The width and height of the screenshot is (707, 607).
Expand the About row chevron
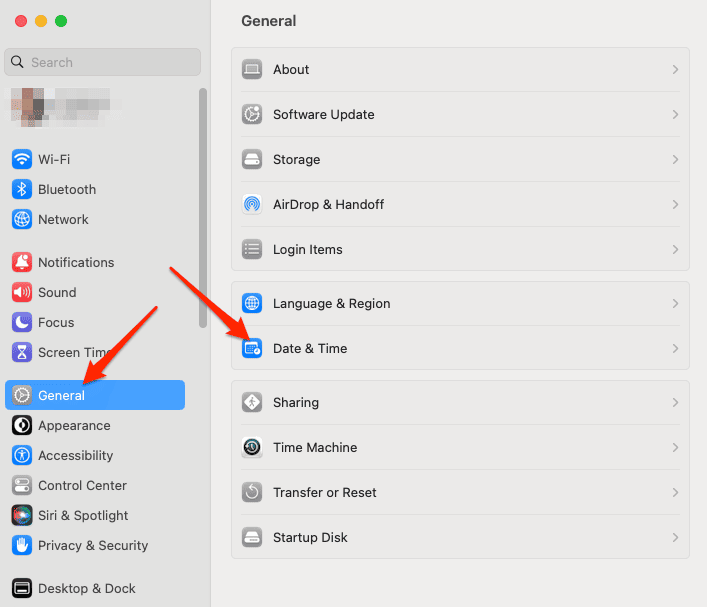[x=675, y=70]
